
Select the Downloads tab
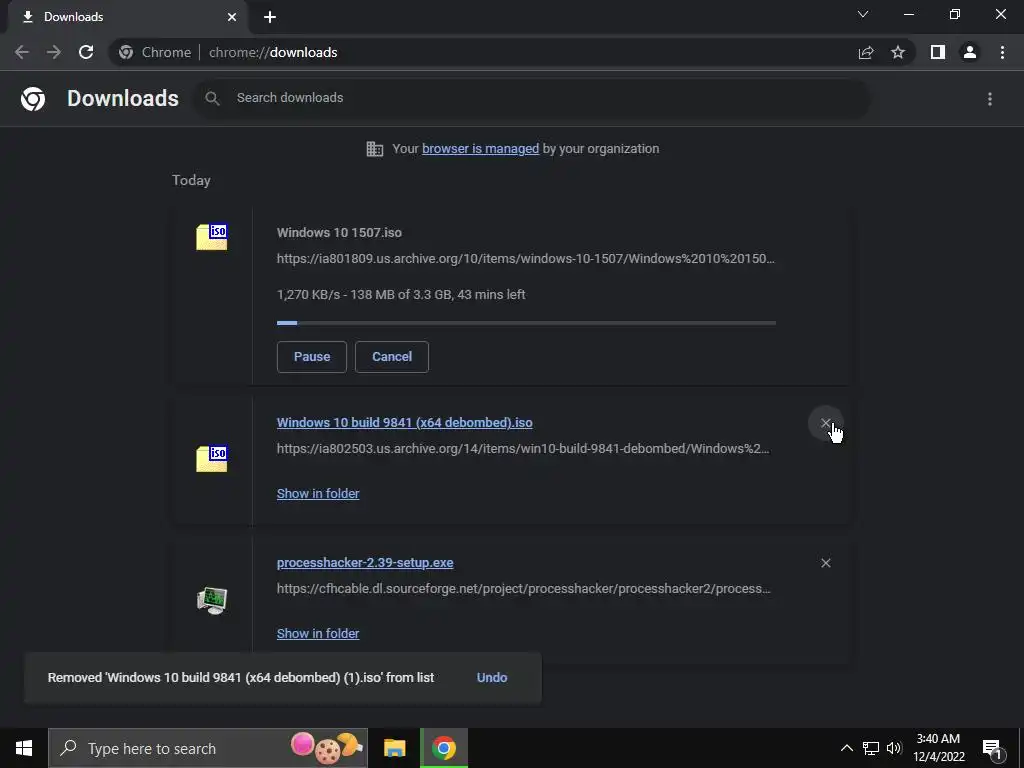tap(127, 17)
